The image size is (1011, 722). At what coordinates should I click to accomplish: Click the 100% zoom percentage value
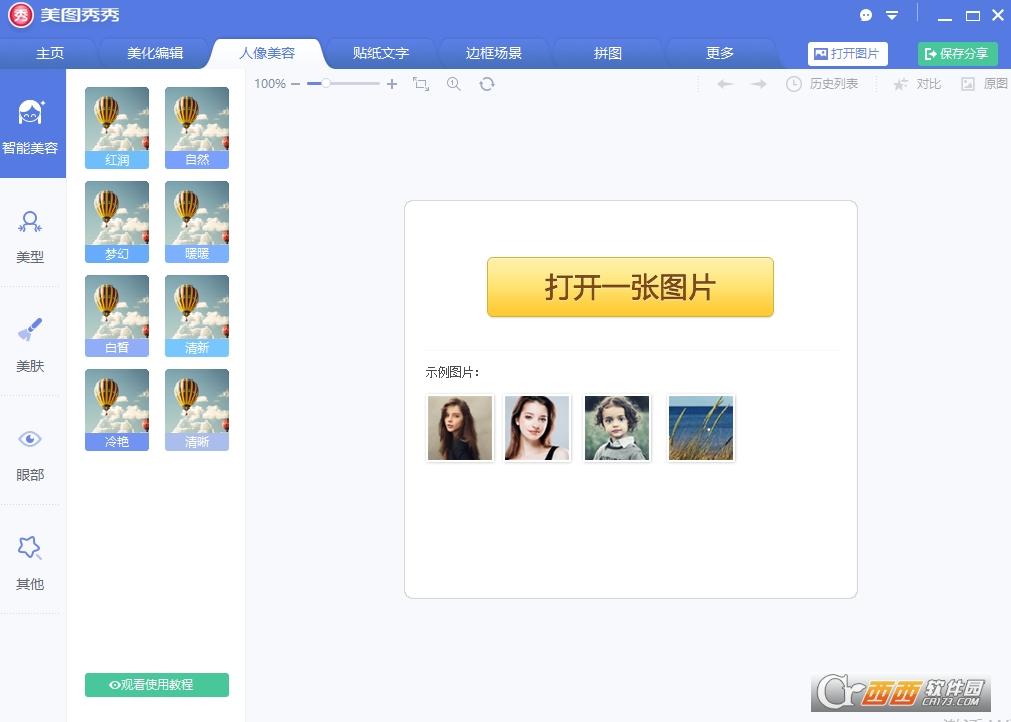[x=270, y=84]
